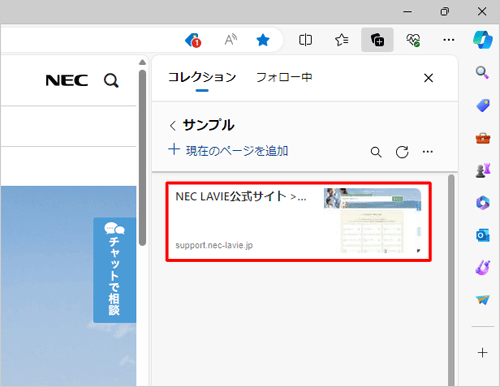Restore down the Edge window
500x387 pixels.
pos(444,12)
